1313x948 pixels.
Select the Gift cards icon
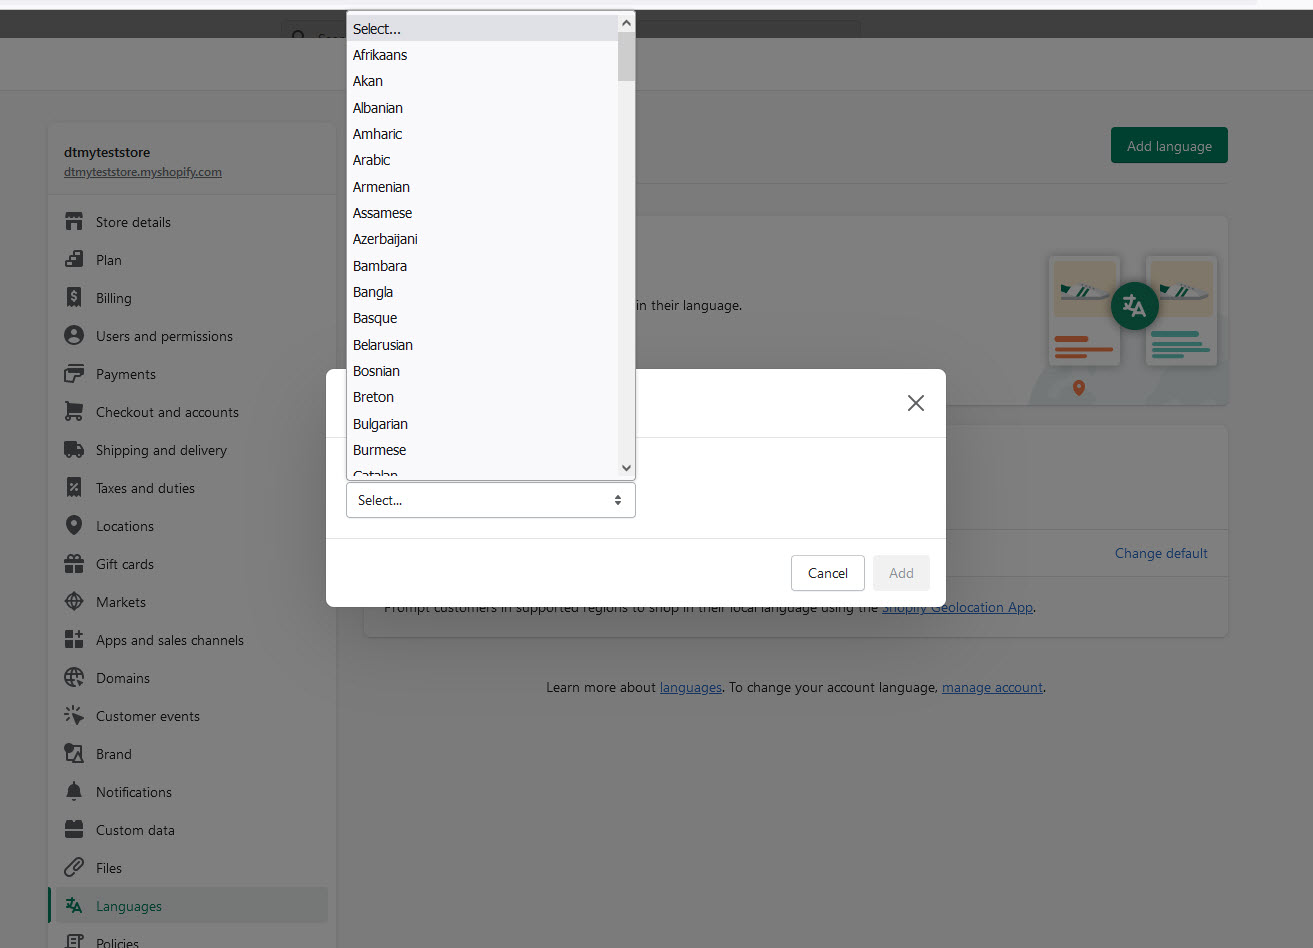[74, 563]
